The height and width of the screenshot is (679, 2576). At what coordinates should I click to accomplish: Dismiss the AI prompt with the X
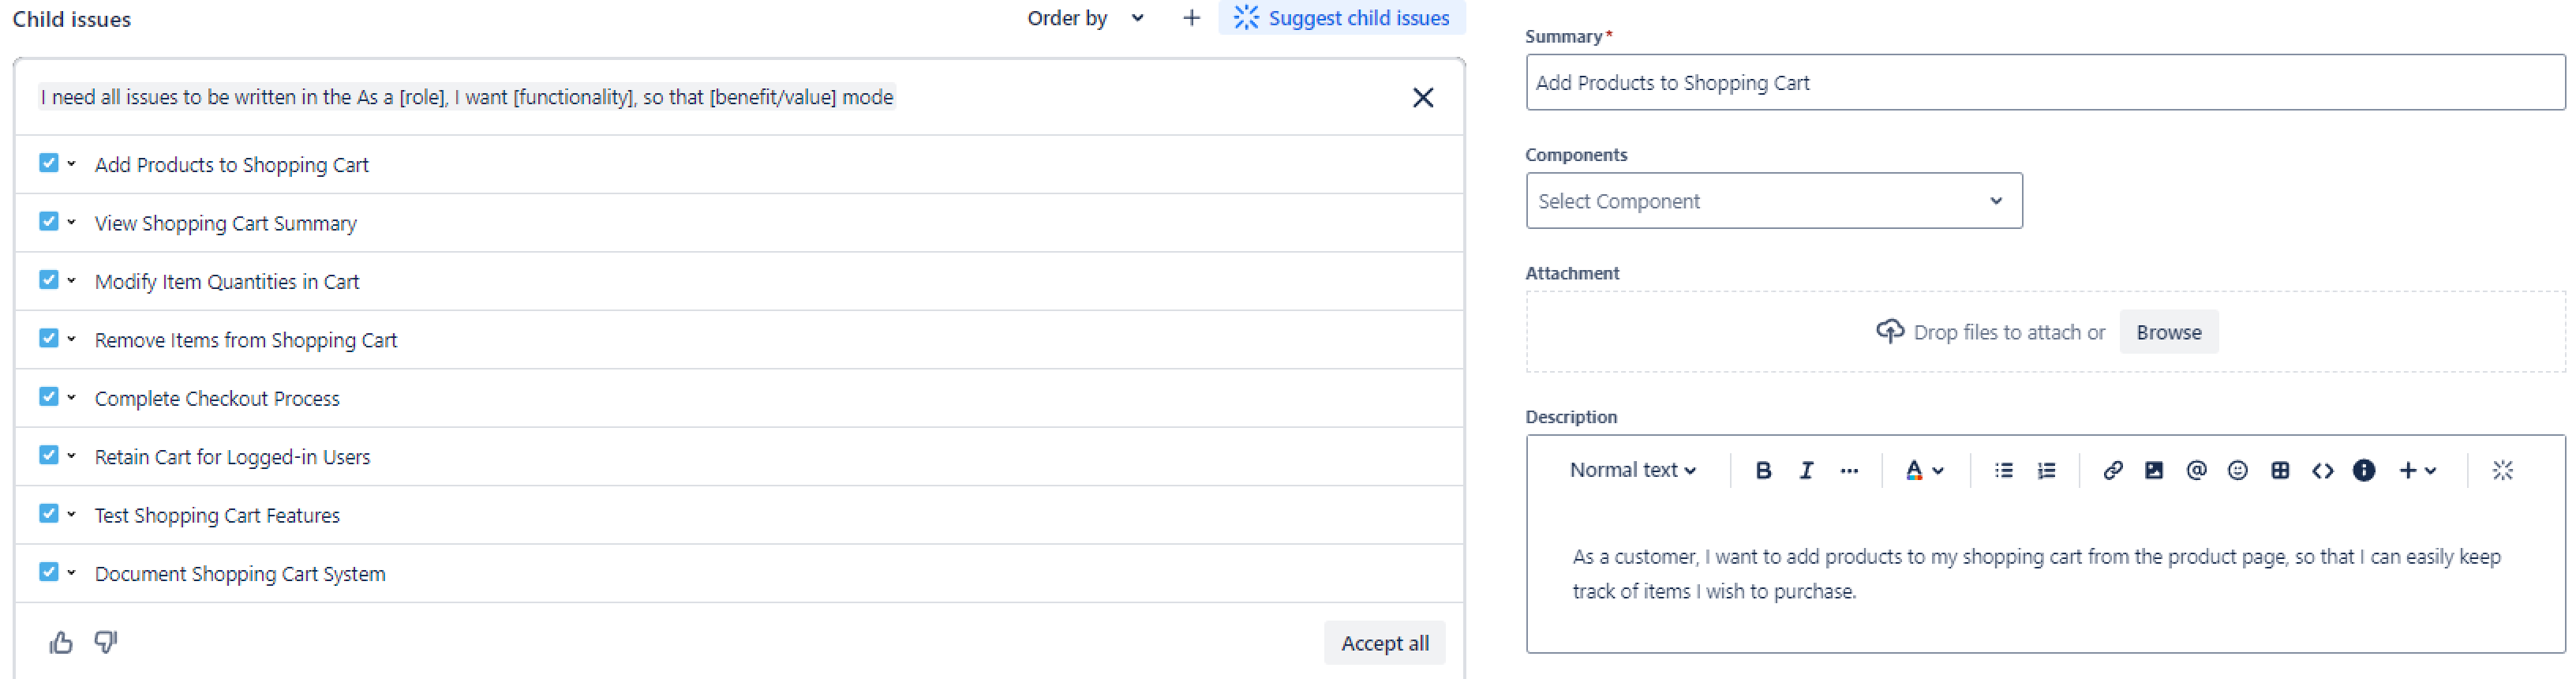coord(1422,97)
